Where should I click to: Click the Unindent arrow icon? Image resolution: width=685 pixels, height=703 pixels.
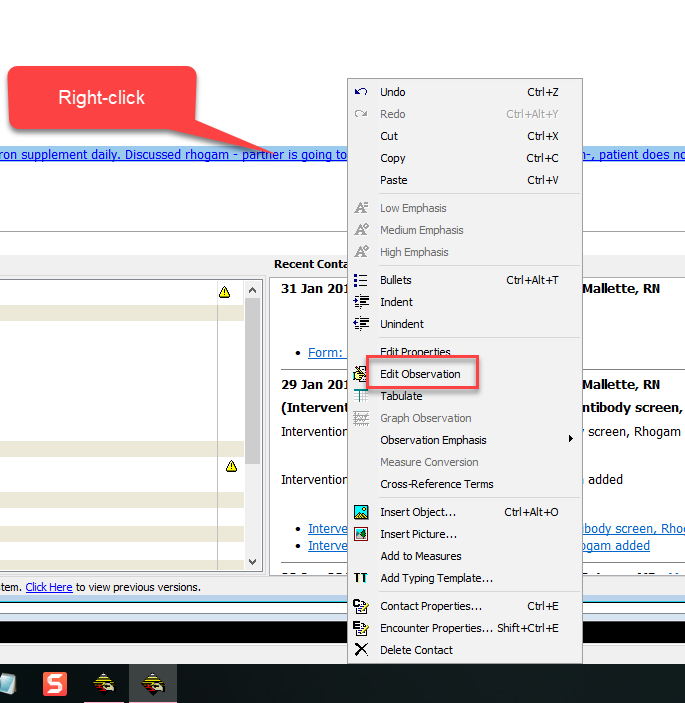[x=361, y=324]
